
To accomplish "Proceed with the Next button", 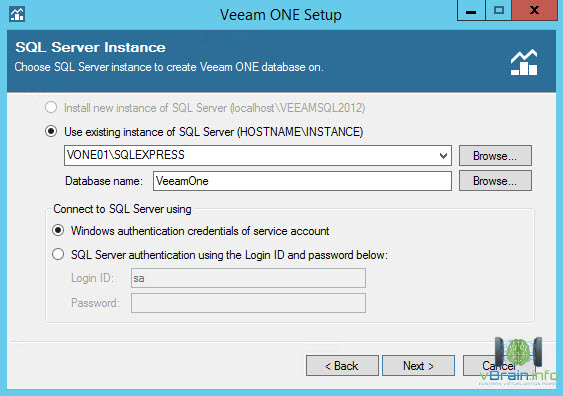I will tap(418, 365).
